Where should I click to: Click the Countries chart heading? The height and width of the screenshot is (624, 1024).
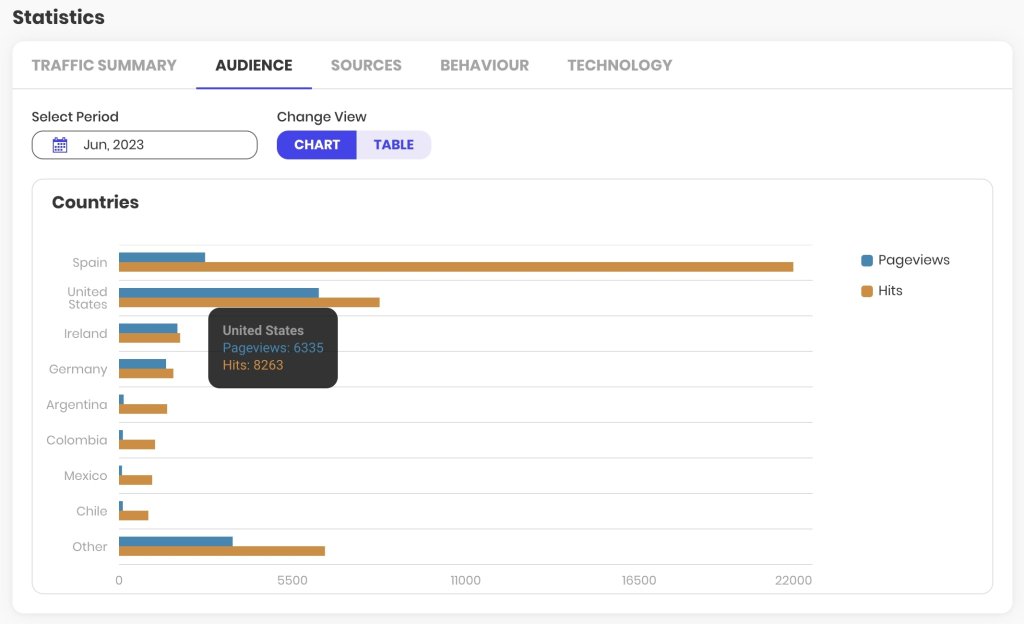pyautogui.click(x=95, y=202)
